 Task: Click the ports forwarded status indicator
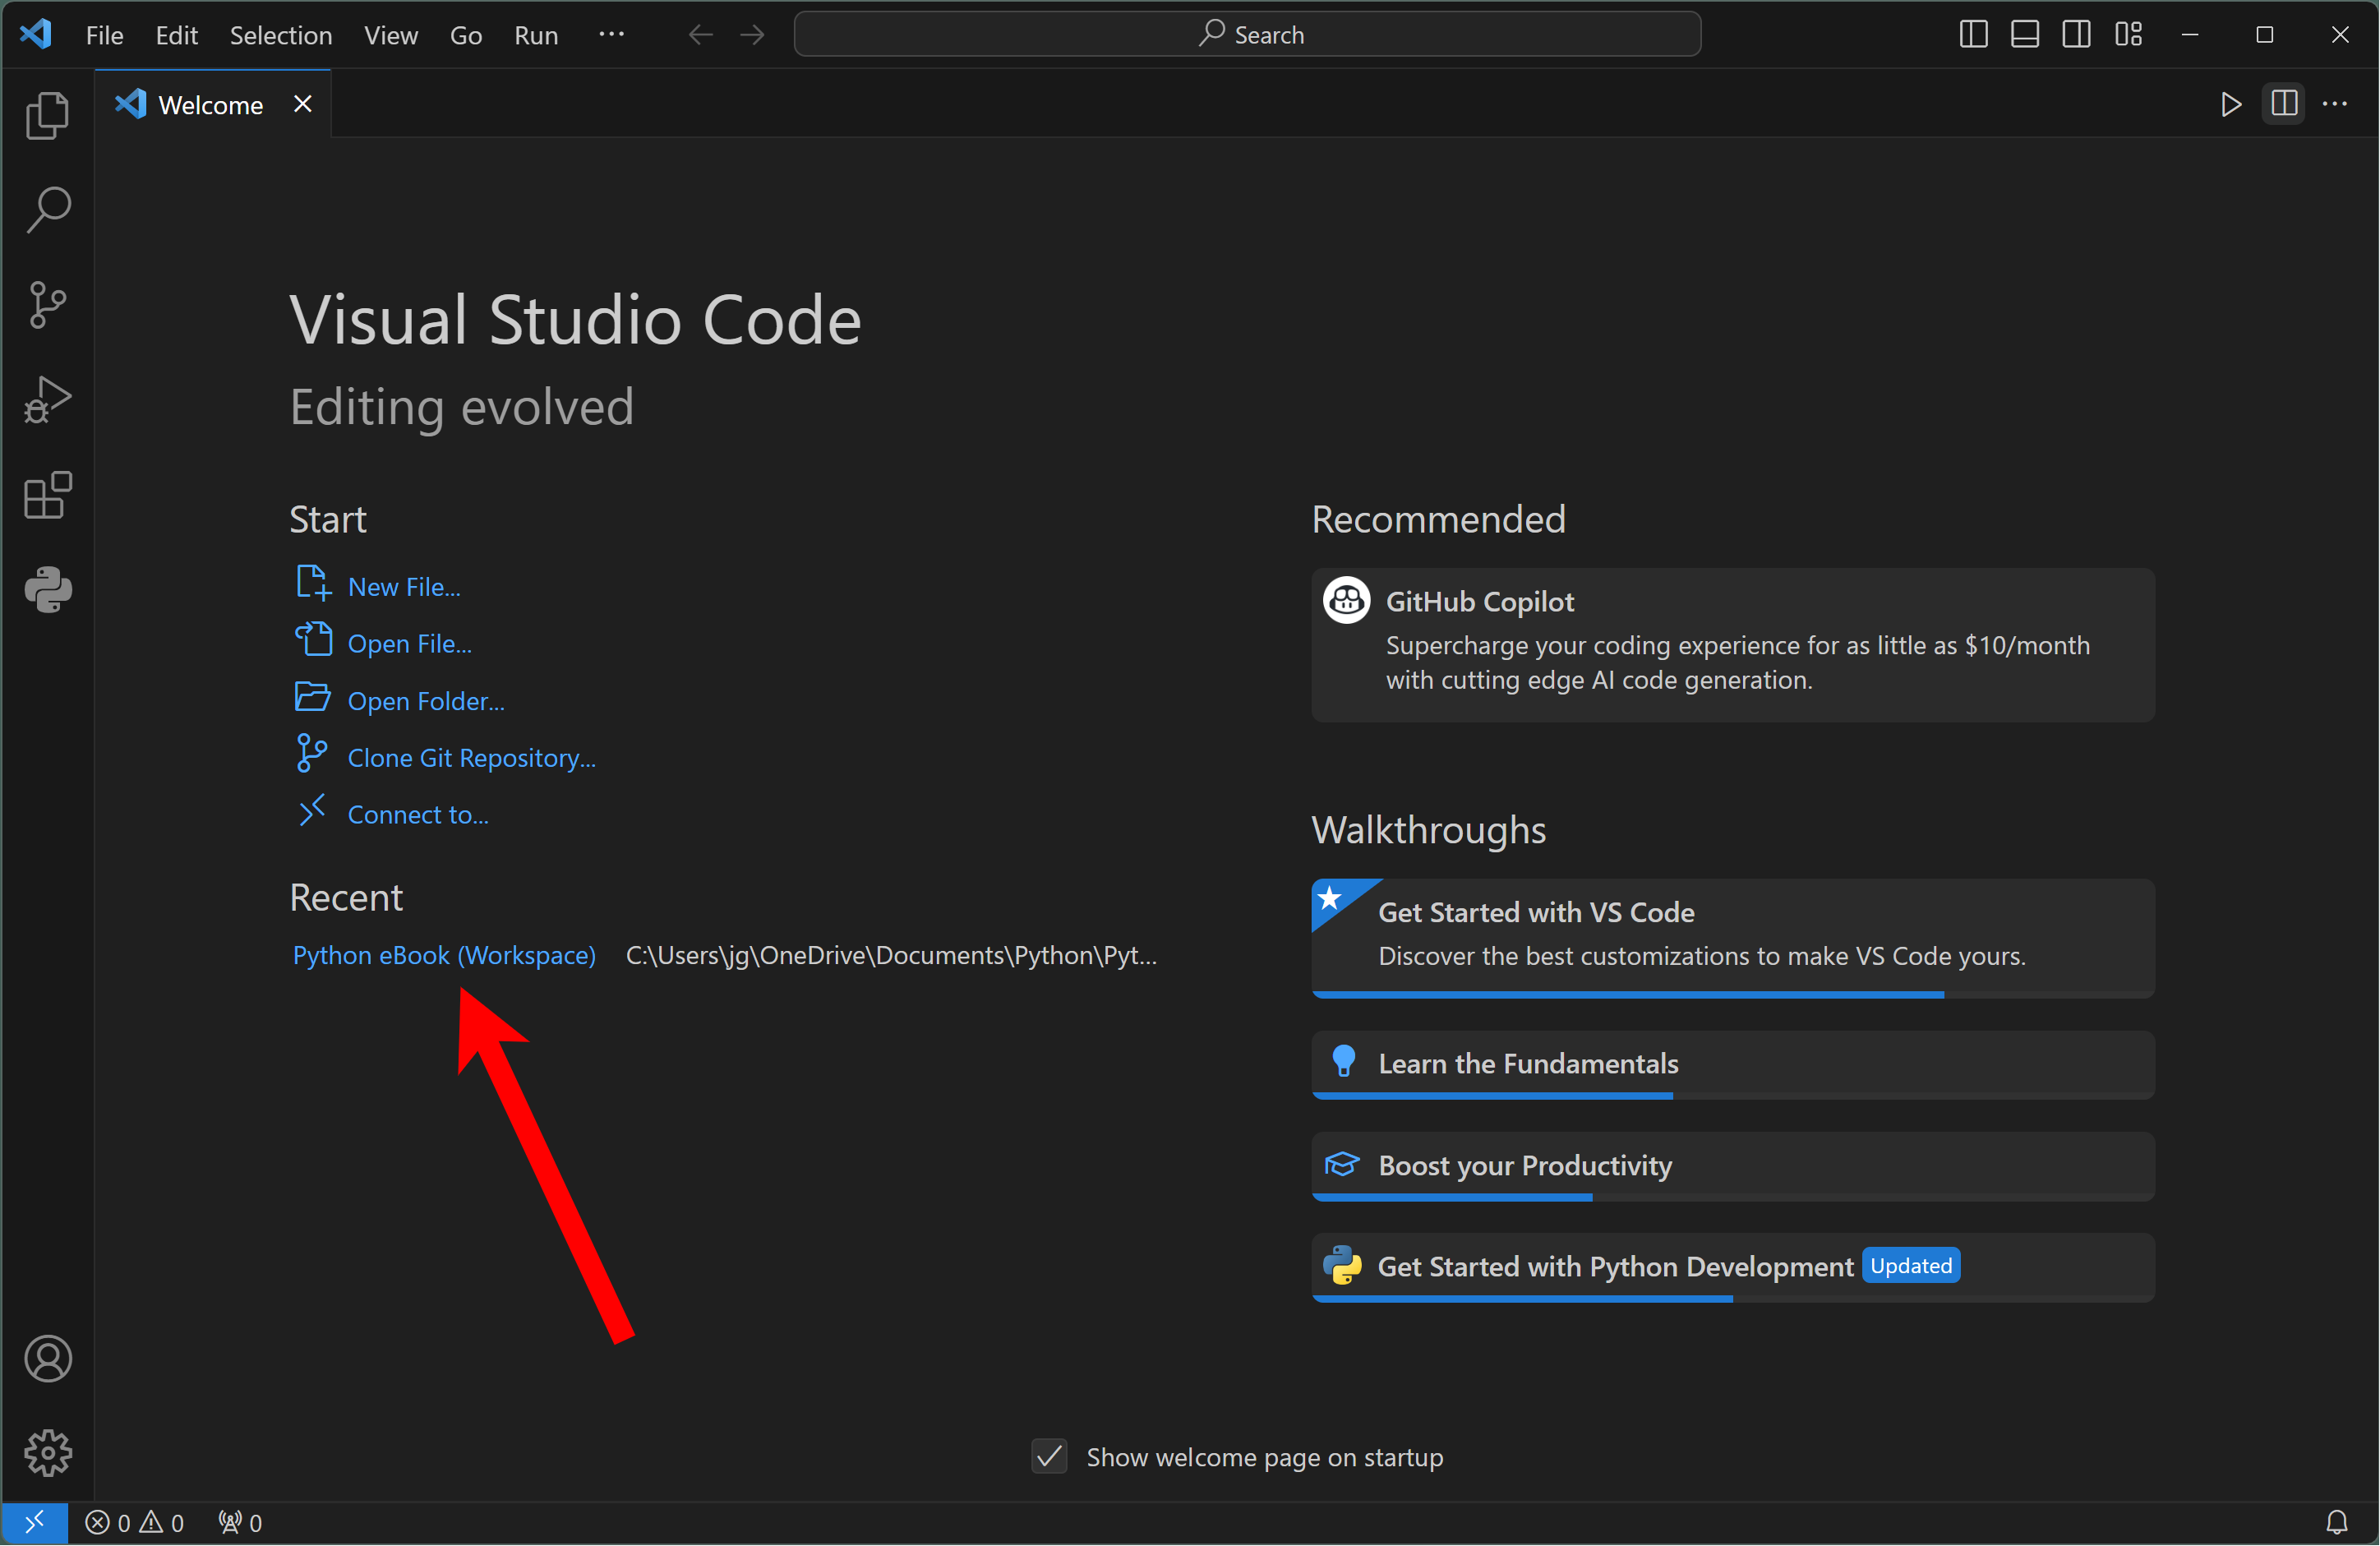240,1523
